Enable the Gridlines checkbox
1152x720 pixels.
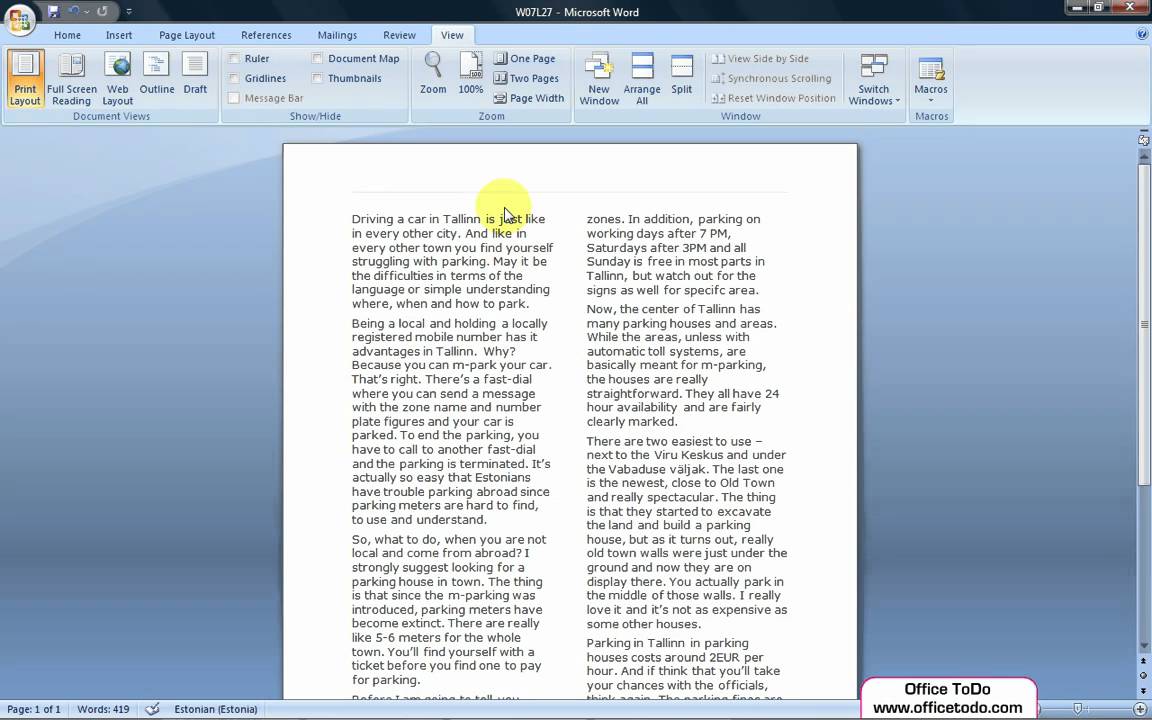pos(234,79)
